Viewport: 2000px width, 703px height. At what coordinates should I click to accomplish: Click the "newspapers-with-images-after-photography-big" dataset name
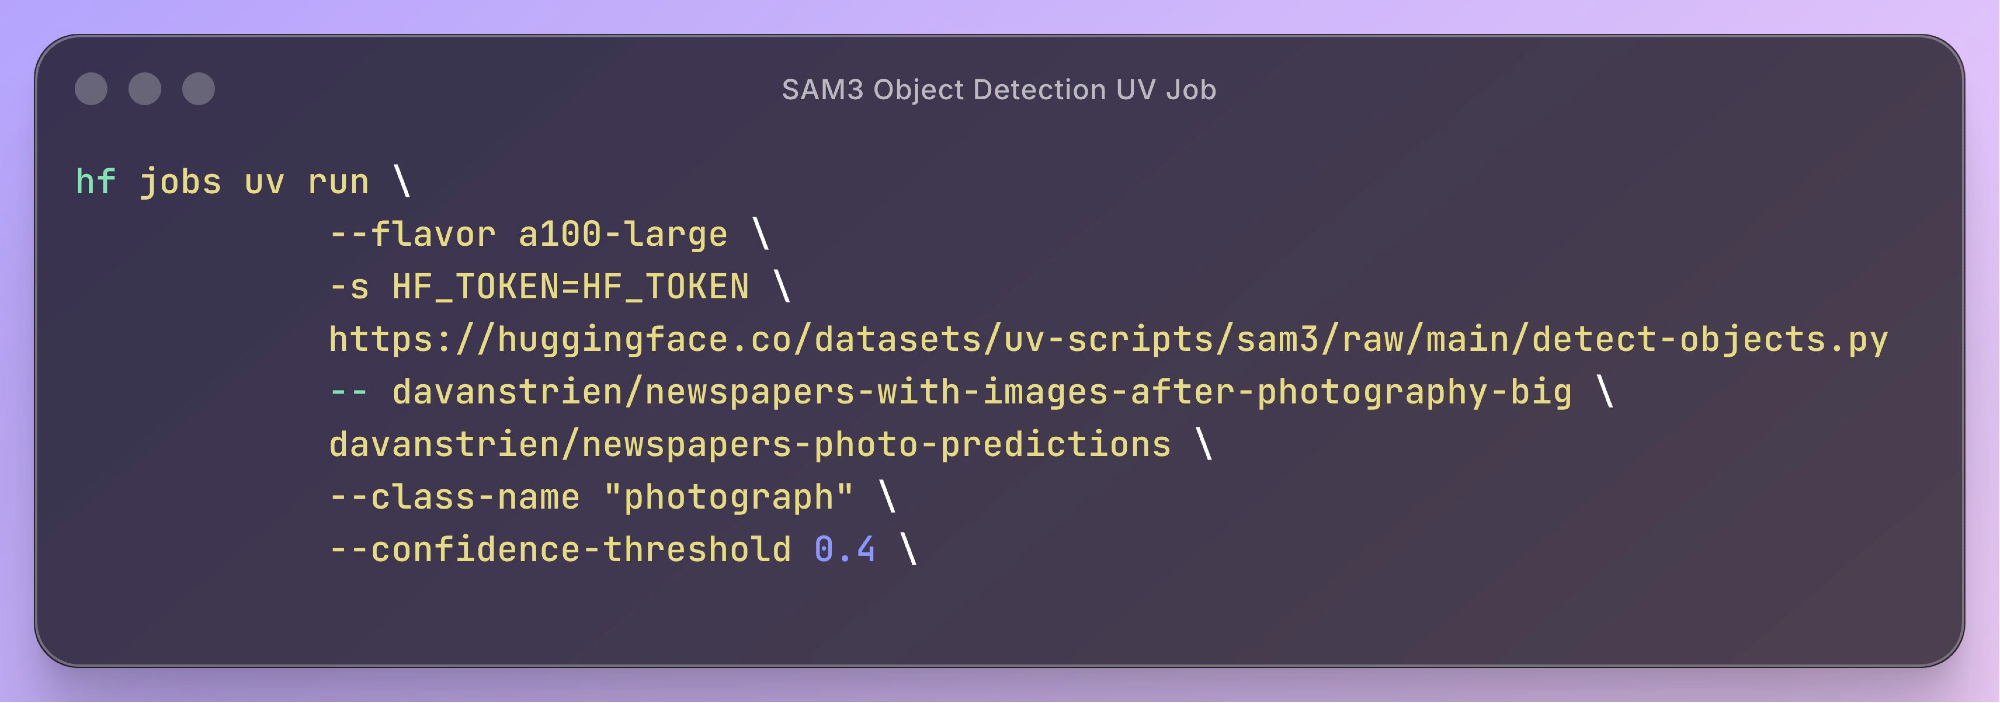point(1108,392)
